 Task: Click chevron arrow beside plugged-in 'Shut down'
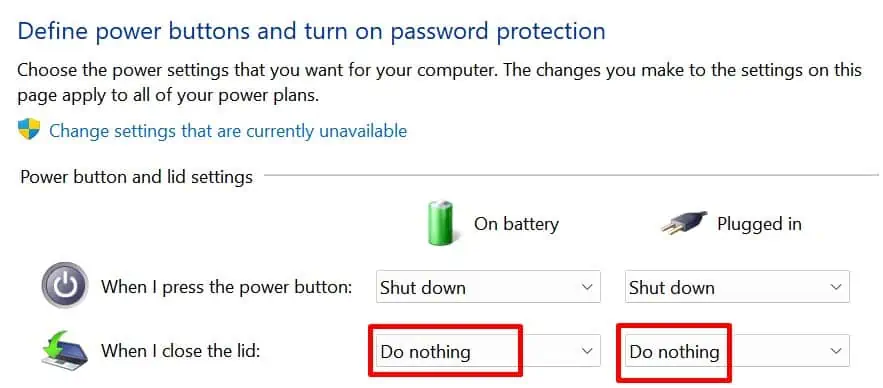click(x=836, y=287)
